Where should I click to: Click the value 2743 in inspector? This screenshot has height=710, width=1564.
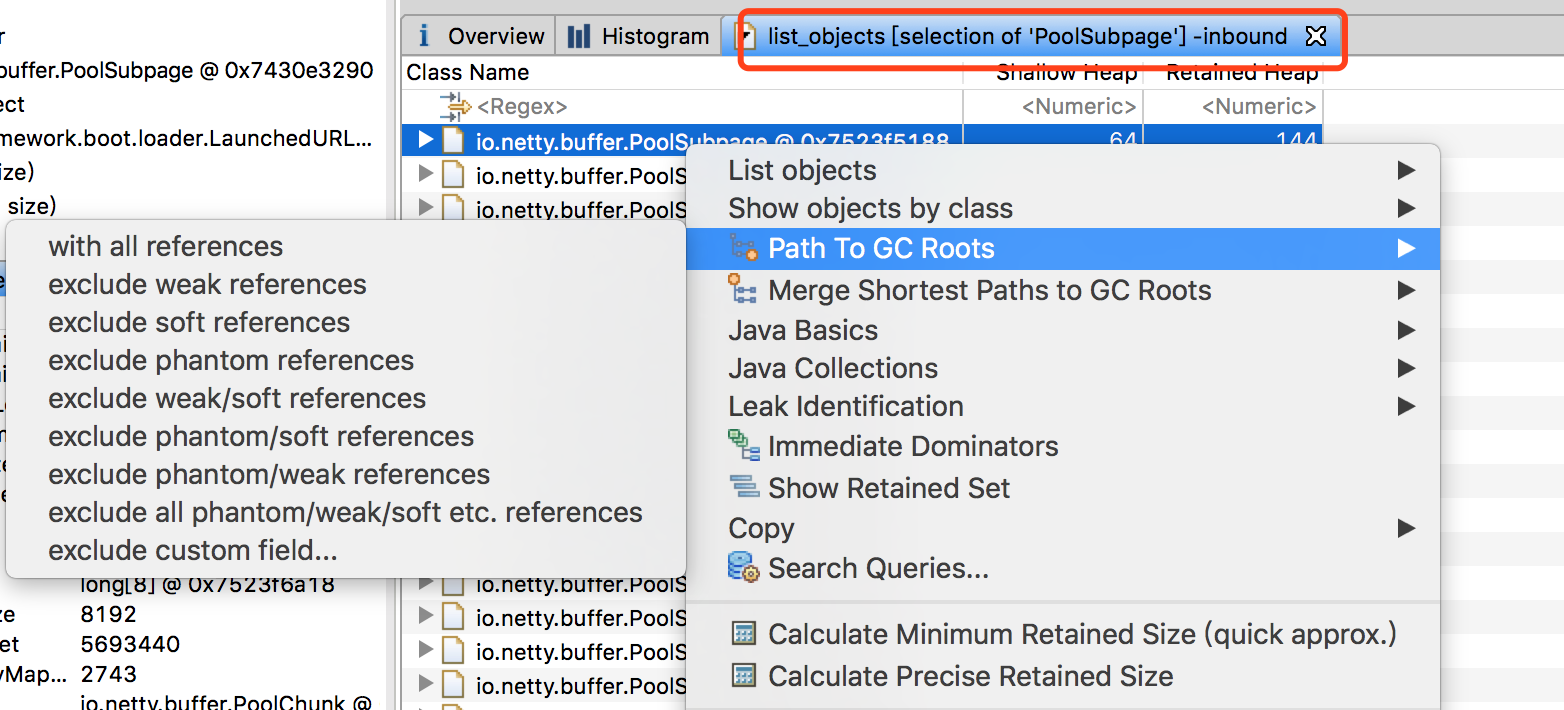pyautogui.click(x=108, y=674)
